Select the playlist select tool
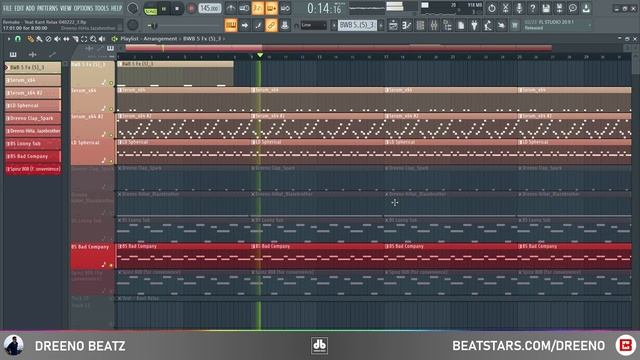 (84, 39)
